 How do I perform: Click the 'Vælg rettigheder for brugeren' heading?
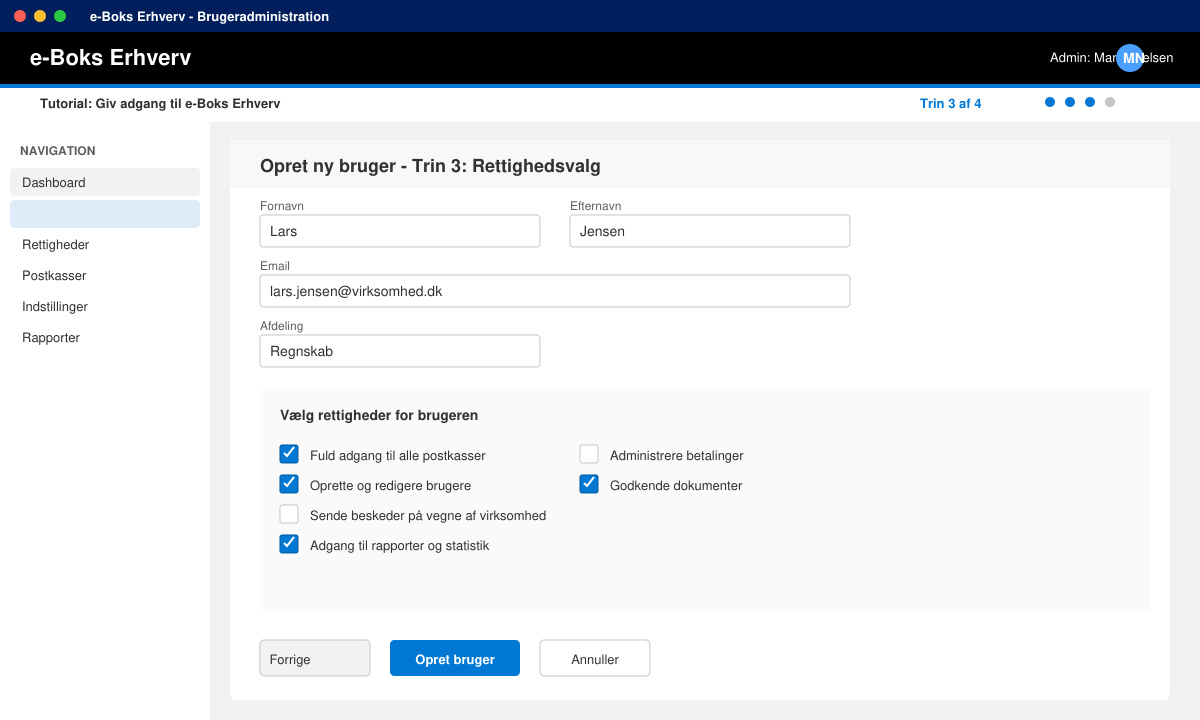coord(379,415)
